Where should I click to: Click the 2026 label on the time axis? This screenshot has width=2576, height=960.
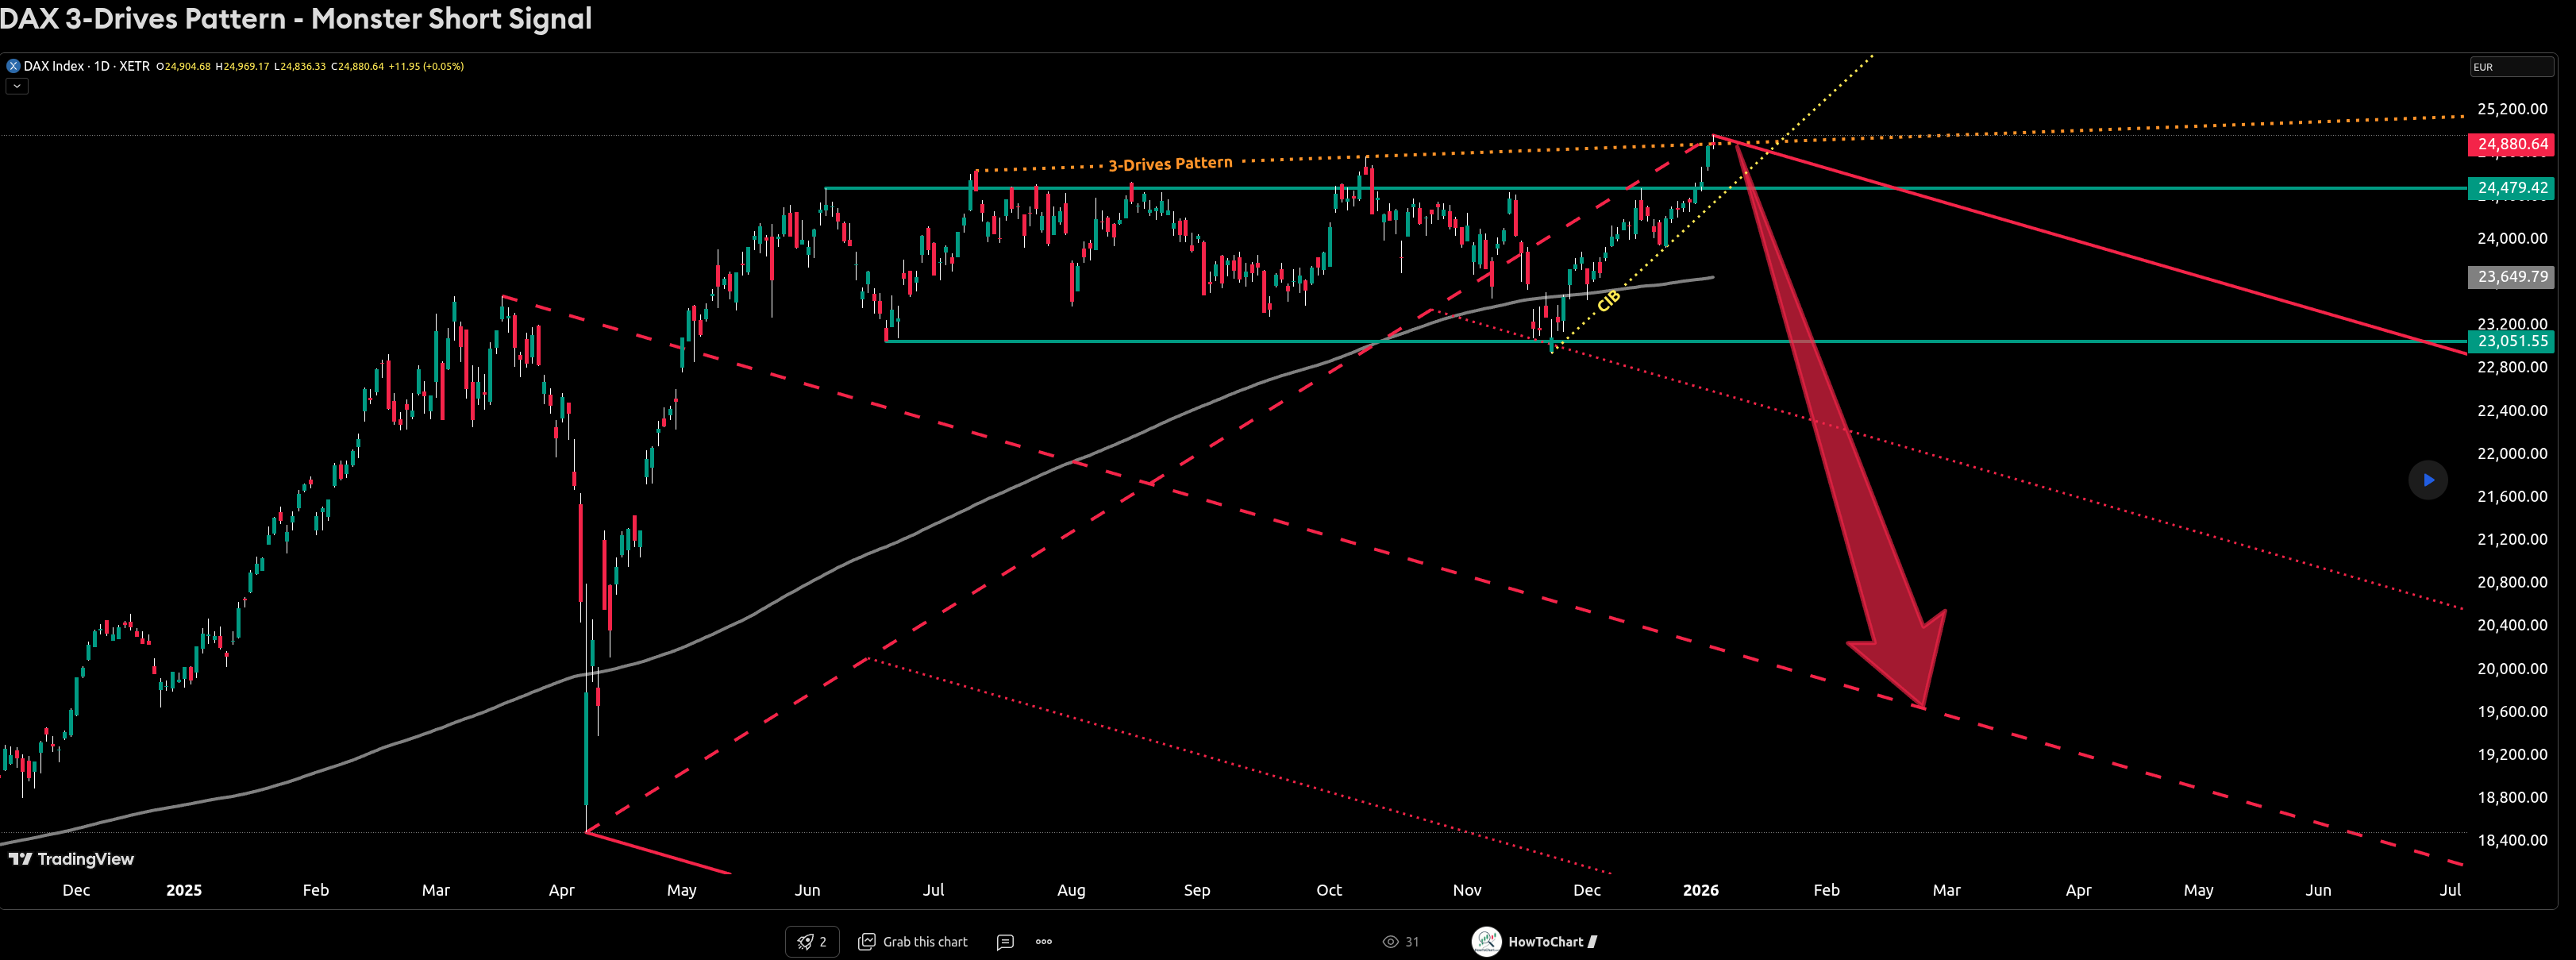[1702, 889]
